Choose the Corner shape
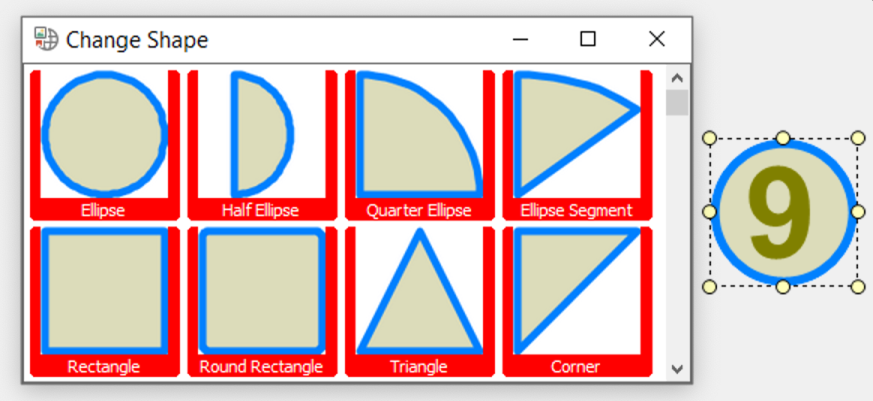 pos(577,302)
